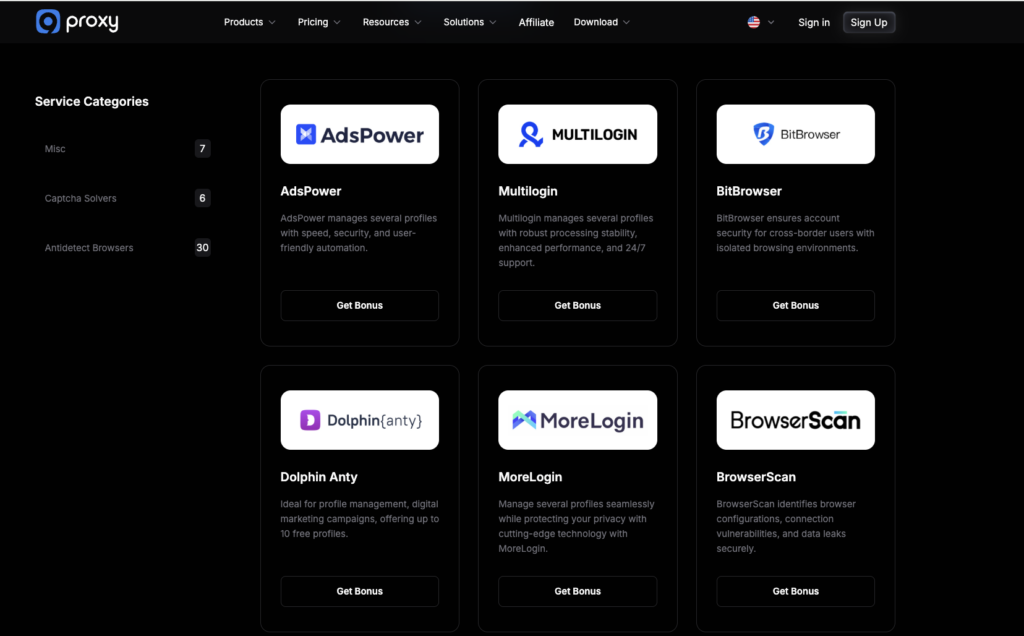Image resolution: width=1024 pixels, height=636 pixels.
Task: Expand the Download menu chevron
Action: [x=626, y=22]
